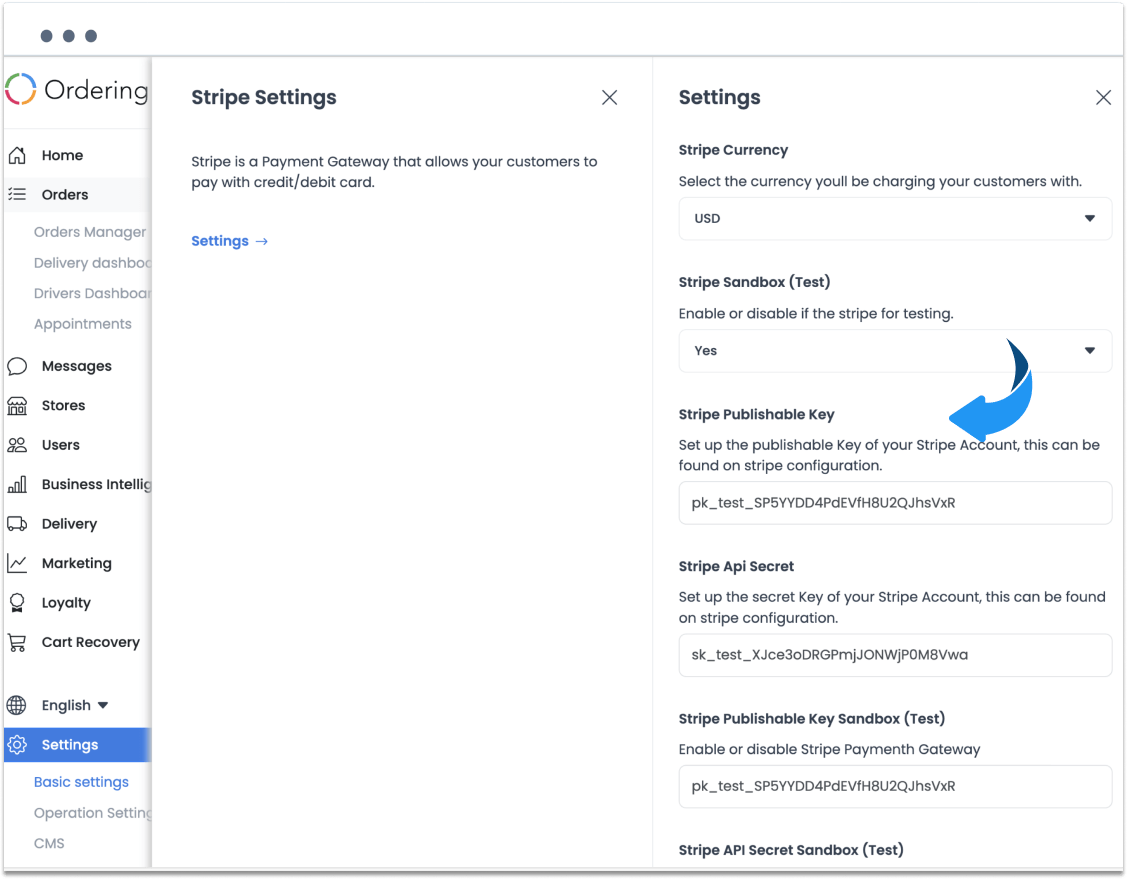Click the Stripe Currency label
The width and height of the screenshot is (1127, 880).
click(x=733, y=150)
